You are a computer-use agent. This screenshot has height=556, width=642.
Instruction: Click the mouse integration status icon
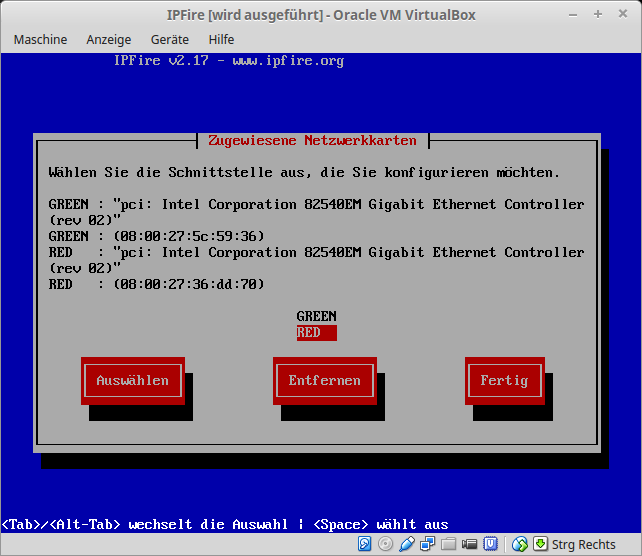click(520, 544)
